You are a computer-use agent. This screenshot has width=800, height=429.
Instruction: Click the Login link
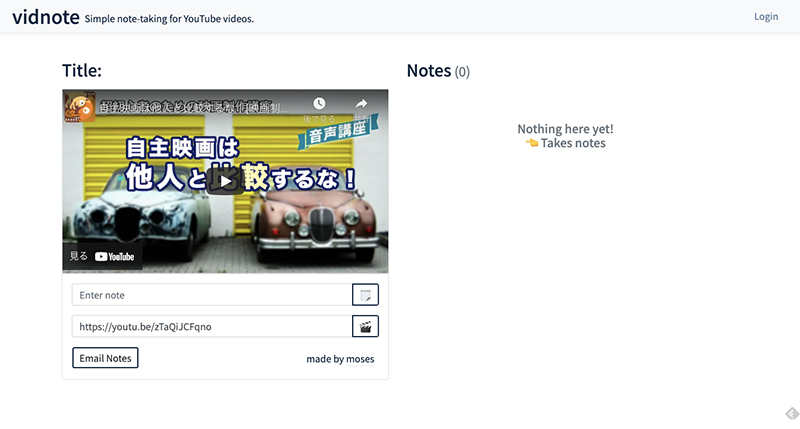pyautogui.click(x=766, y=16)
